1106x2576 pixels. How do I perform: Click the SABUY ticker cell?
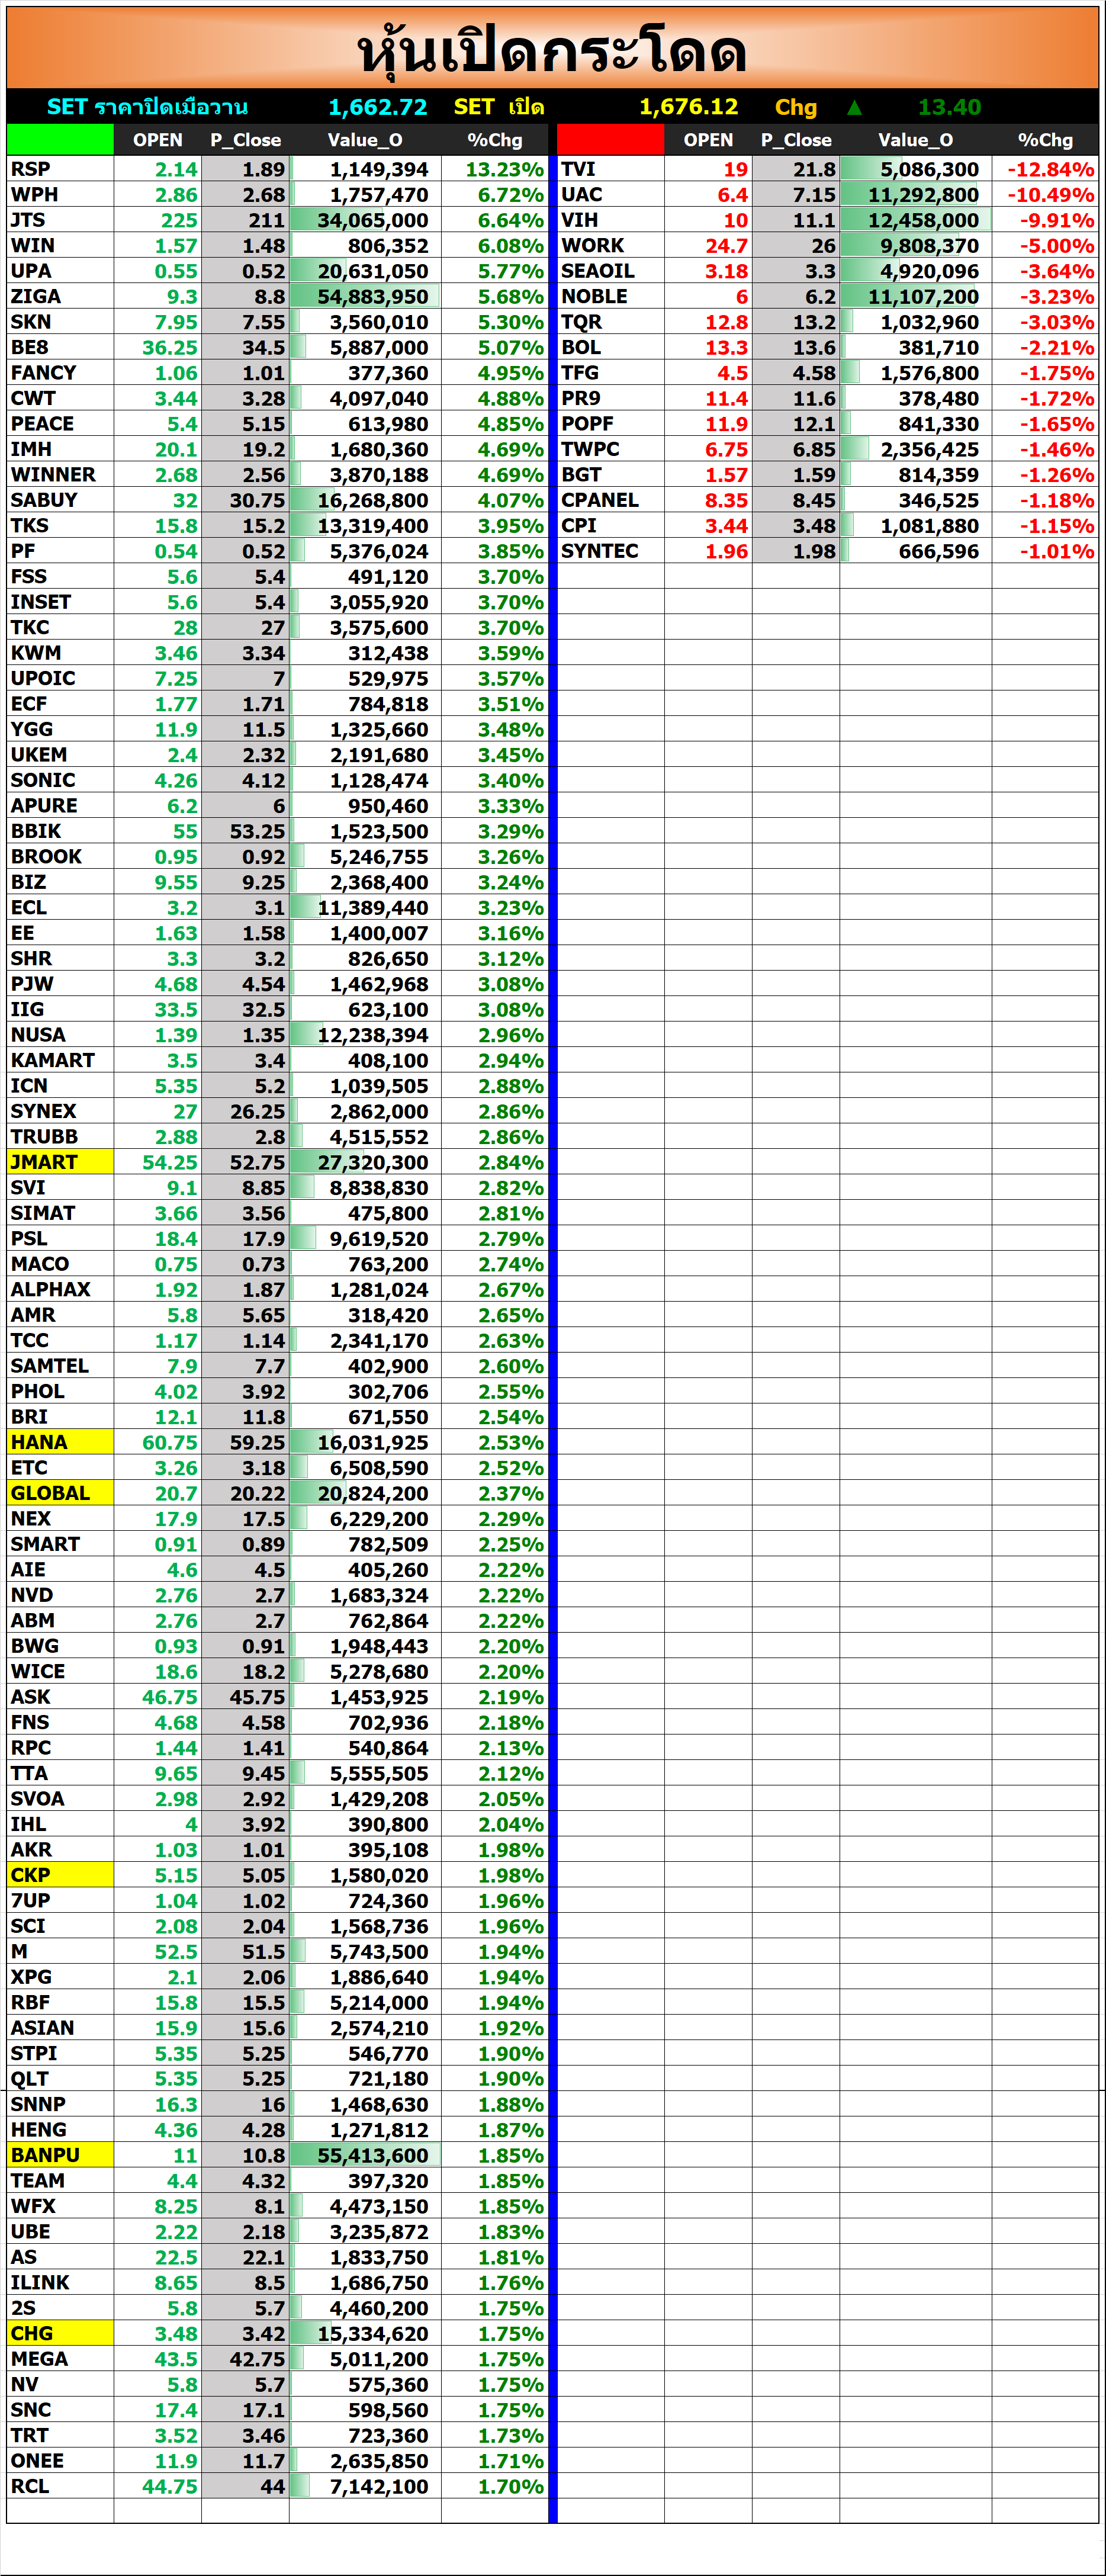click(60, 500)
